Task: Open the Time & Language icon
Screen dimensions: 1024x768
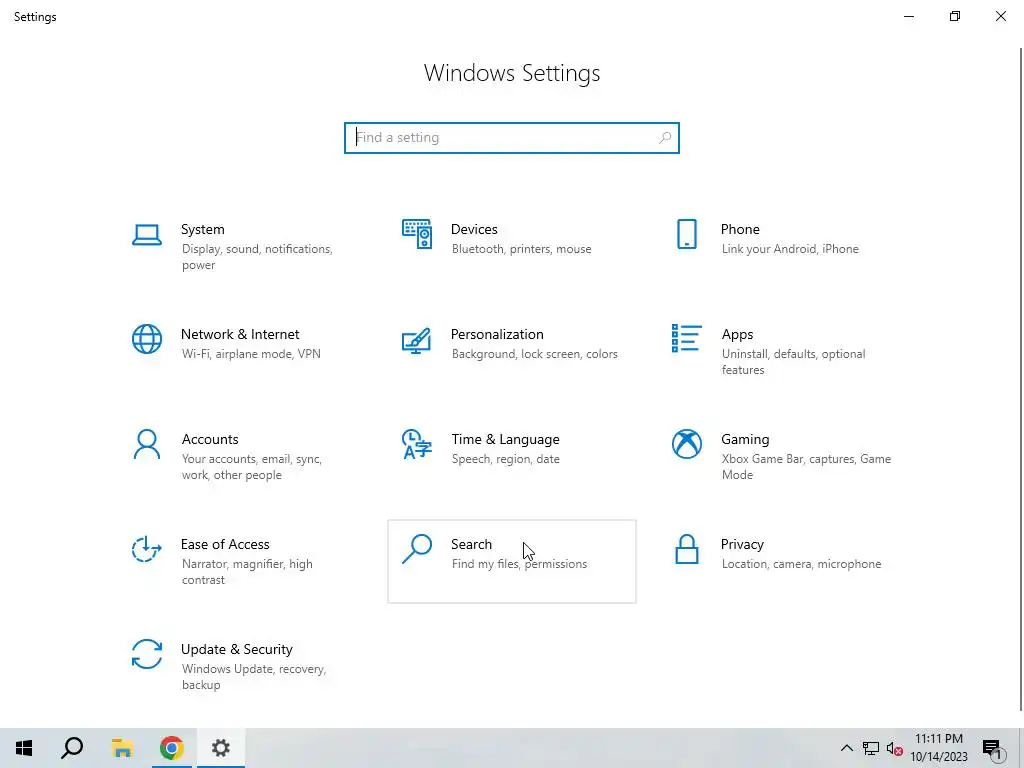Action: [x=417, y=444]
